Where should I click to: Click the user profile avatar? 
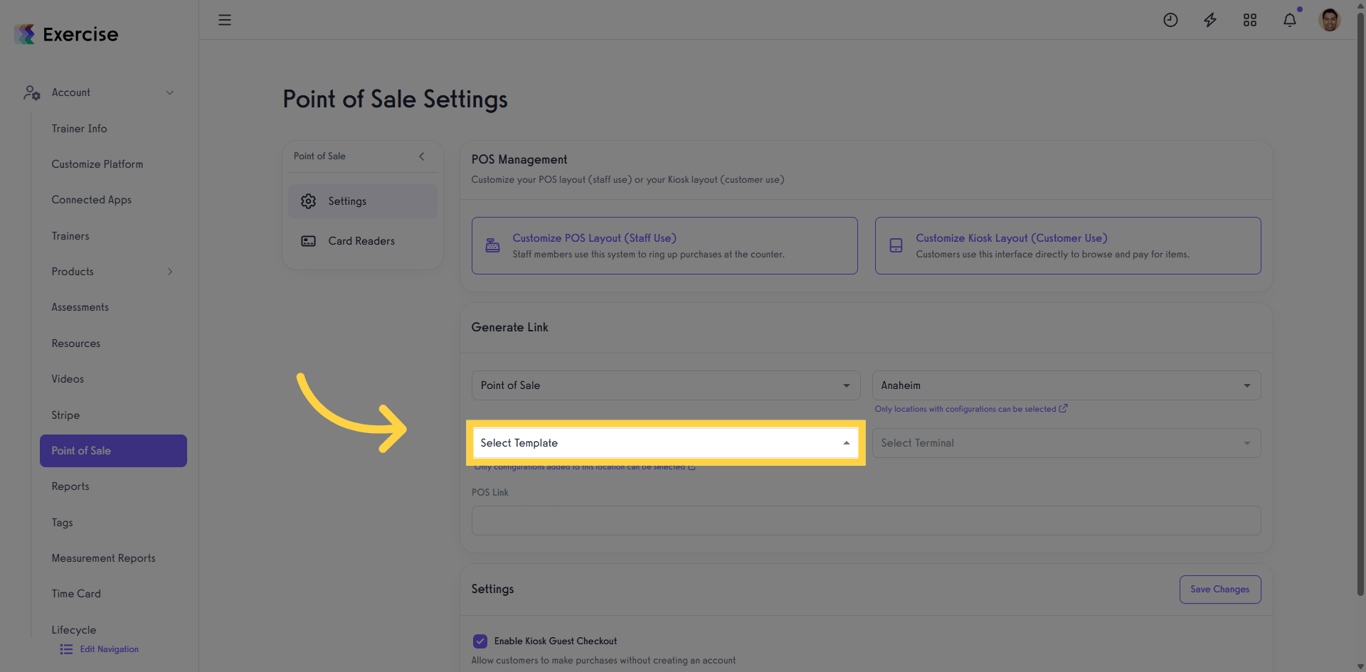pos(1329,19)
